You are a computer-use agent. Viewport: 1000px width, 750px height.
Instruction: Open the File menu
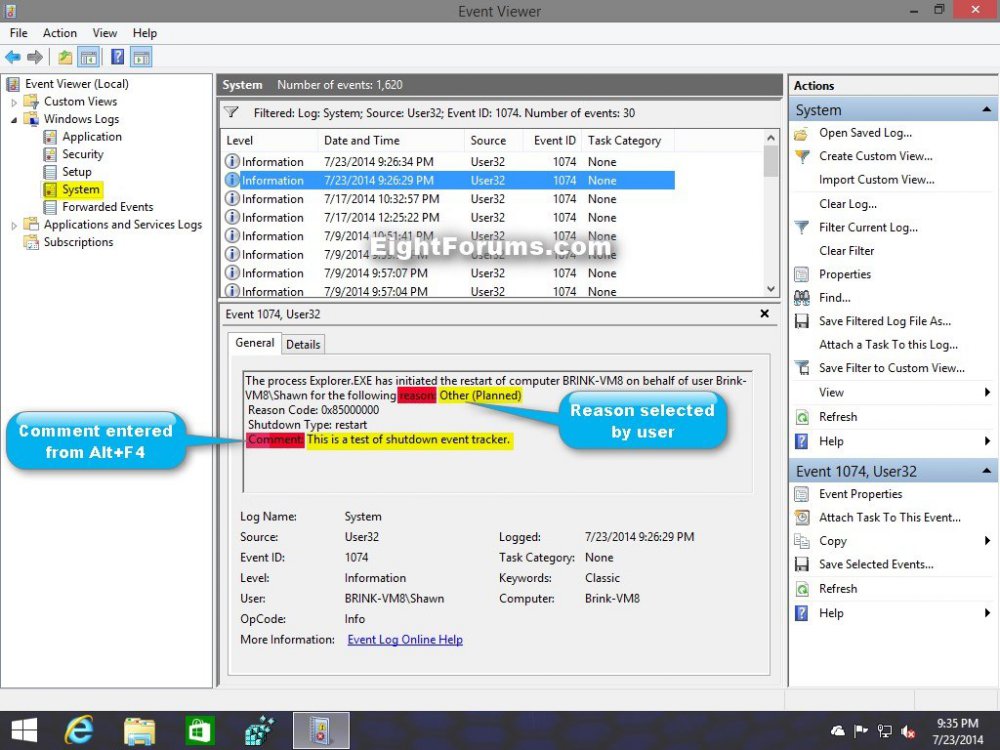(18, 33)
